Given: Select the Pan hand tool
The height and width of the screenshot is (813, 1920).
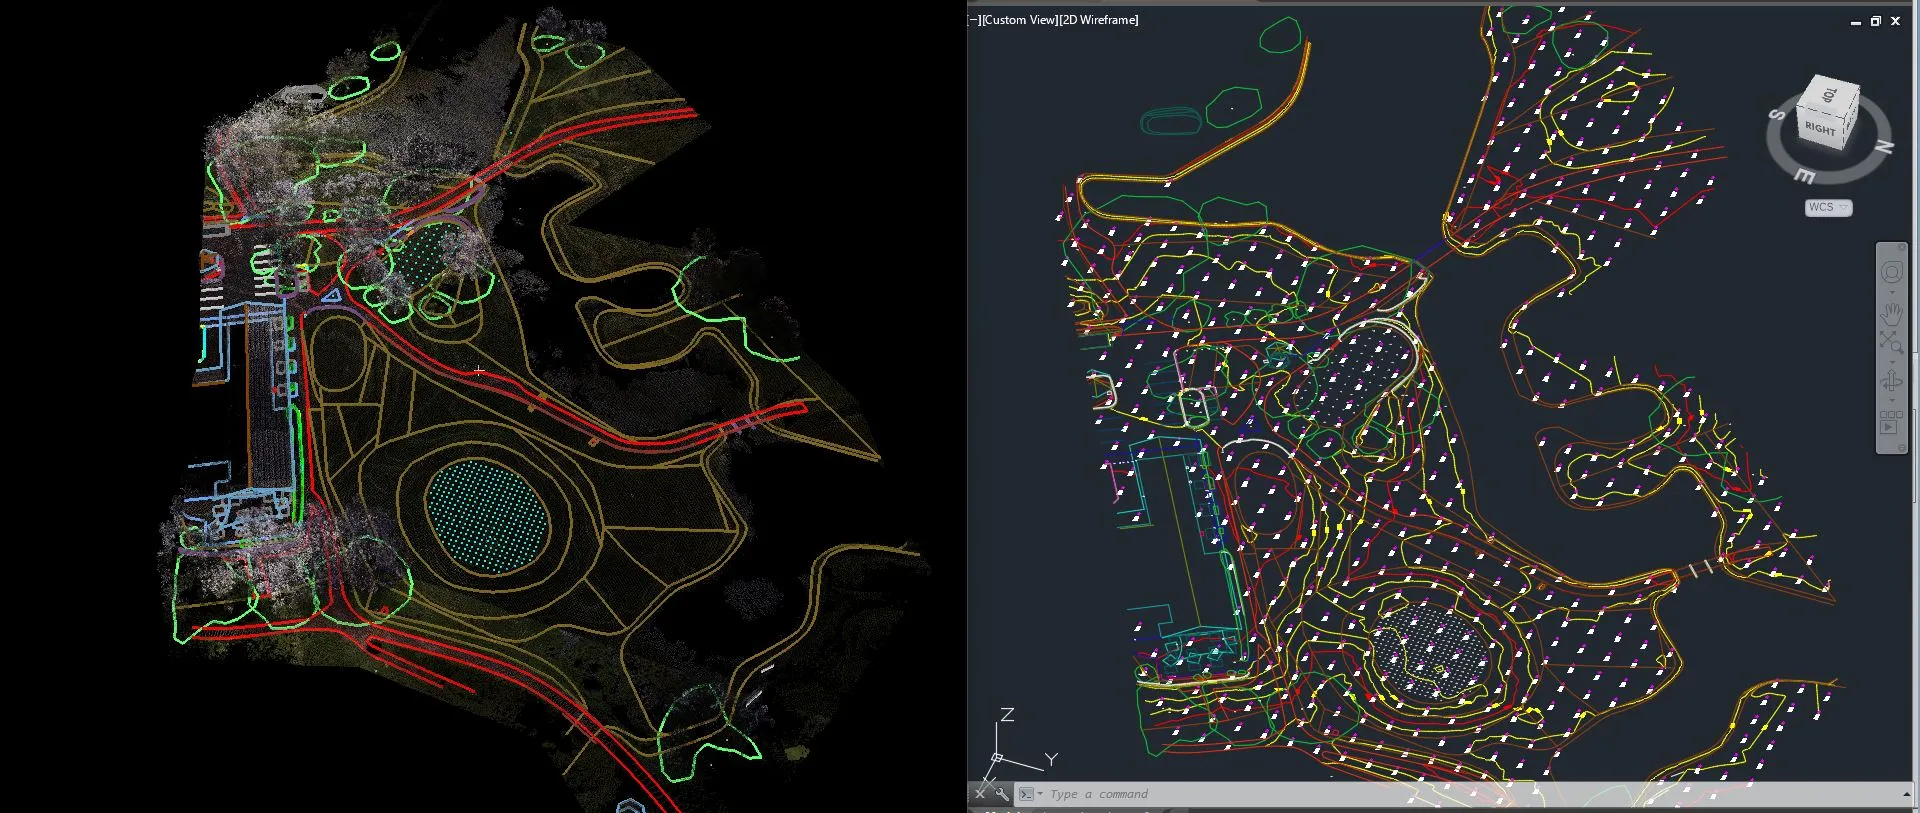Looking at the screenshot, I should coord(1891,313).
